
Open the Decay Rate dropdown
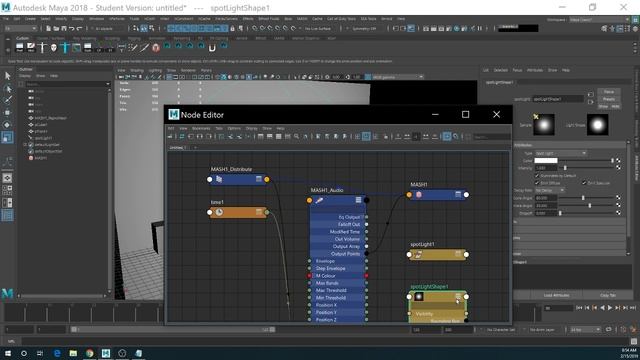click(x=549, y=190)
